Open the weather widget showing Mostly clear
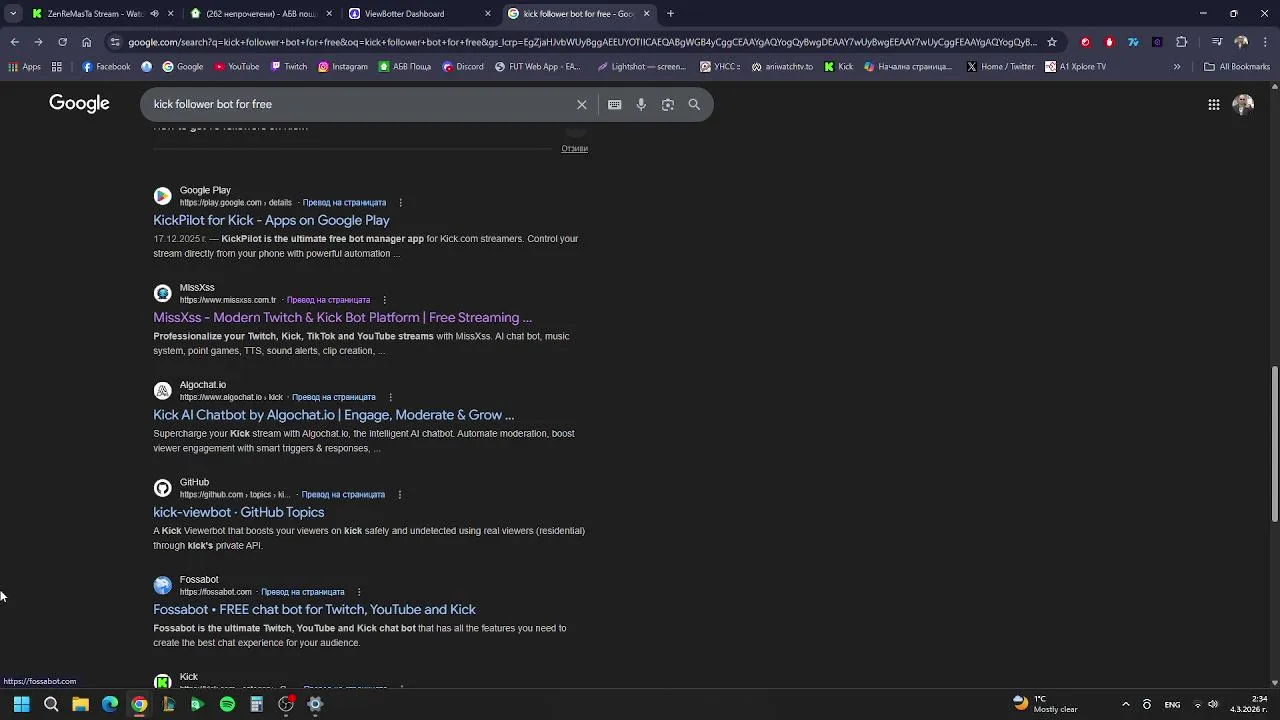1280x720 pixels. click(1045, 704)
